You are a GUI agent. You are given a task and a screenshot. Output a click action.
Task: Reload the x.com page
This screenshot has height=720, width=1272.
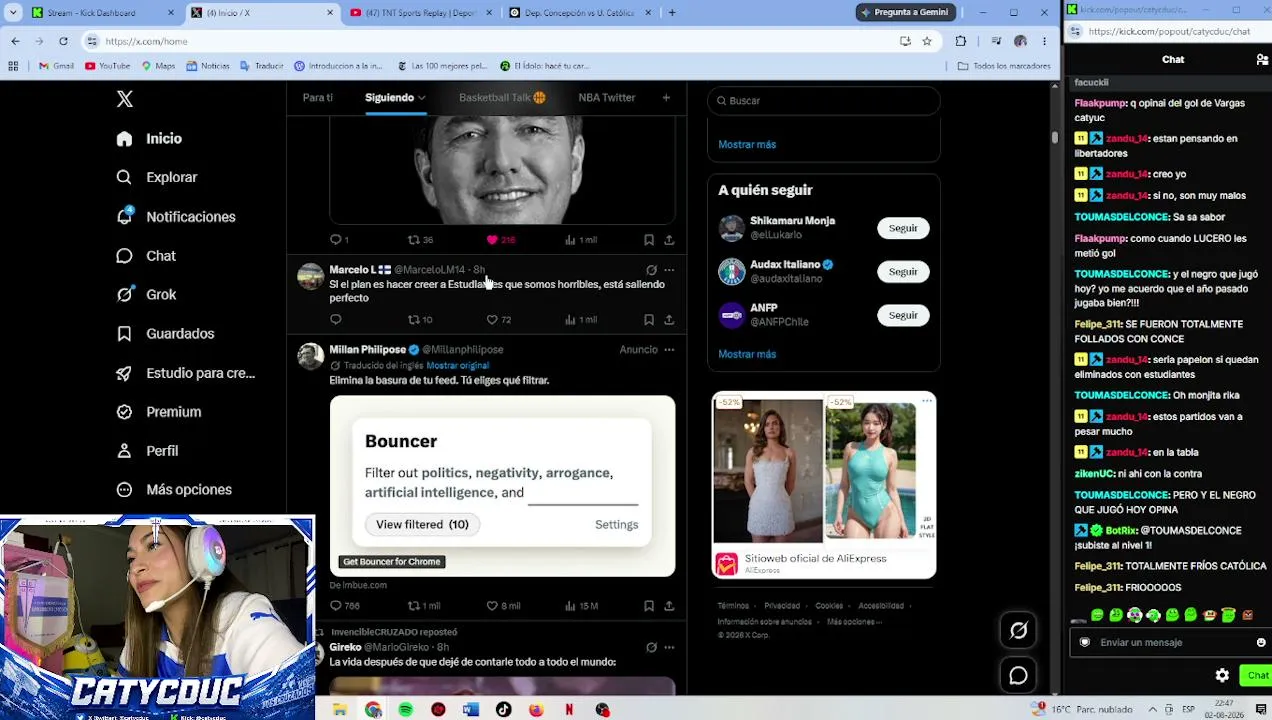(x=63, y=41)
